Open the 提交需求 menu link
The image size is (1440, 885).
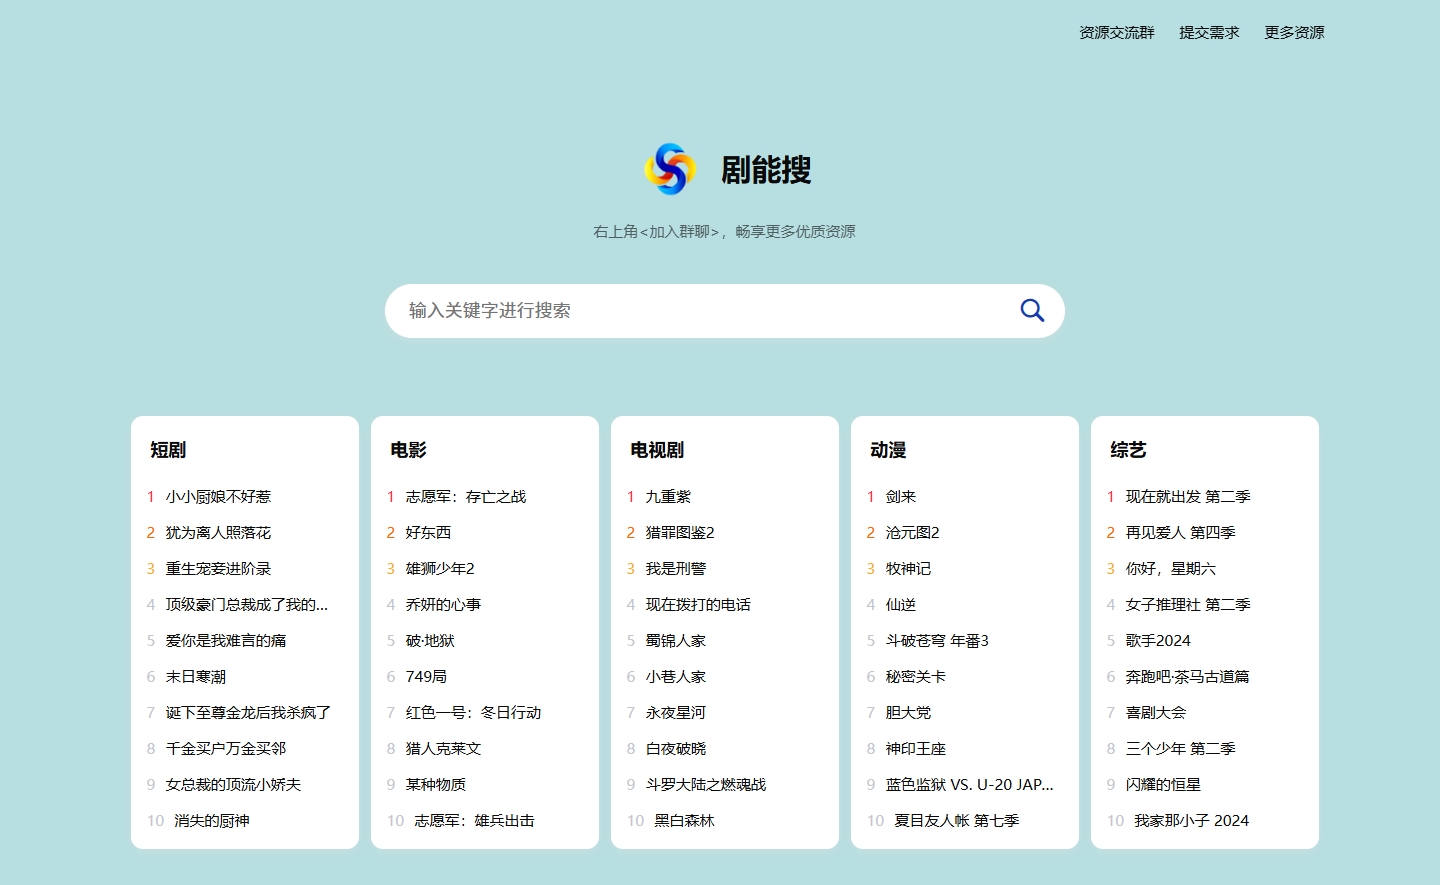pos(1209,33)
